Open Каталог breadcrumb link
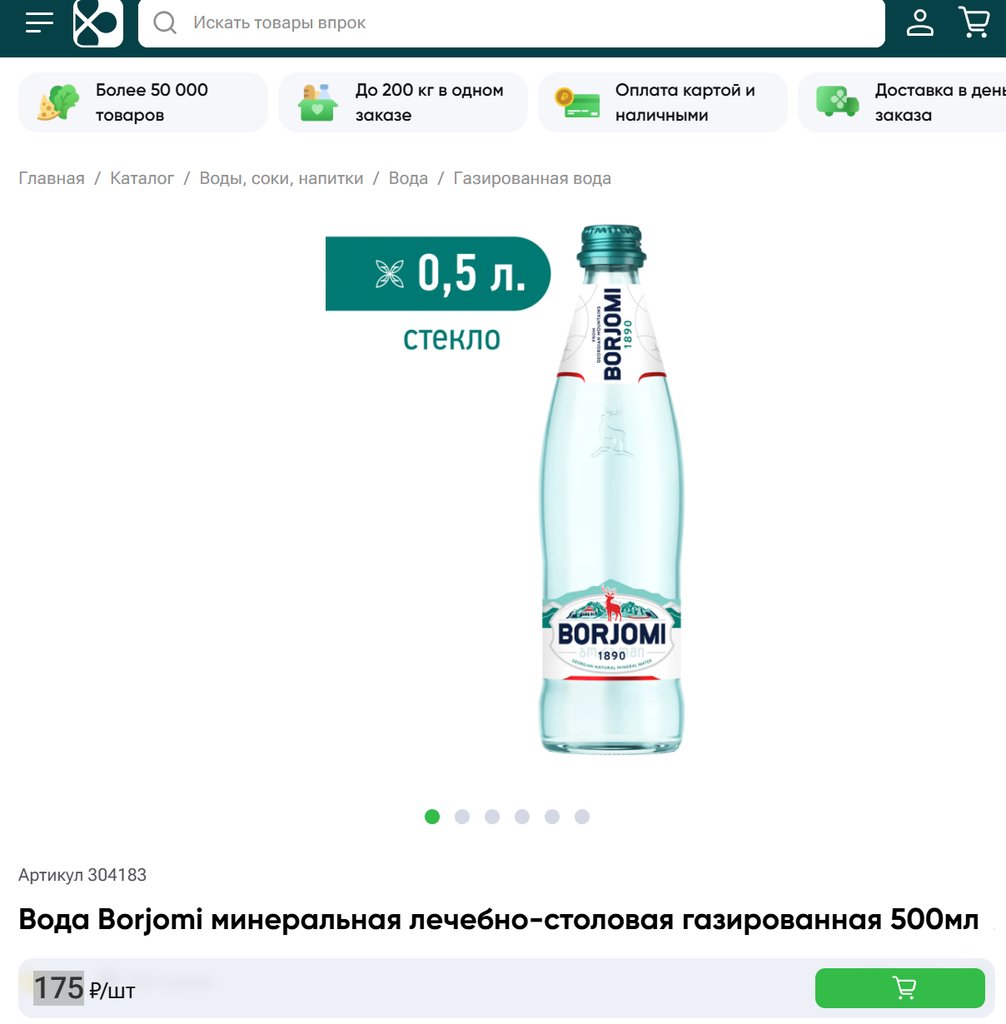This screenshot has height=1024, width=1006. point(142,178)
